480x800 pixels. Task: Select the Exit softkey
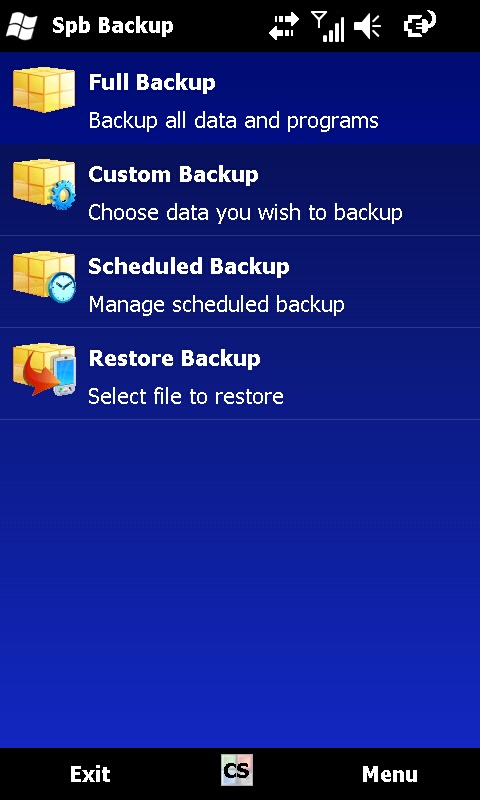pyautogui.click(x=90, y=774)
